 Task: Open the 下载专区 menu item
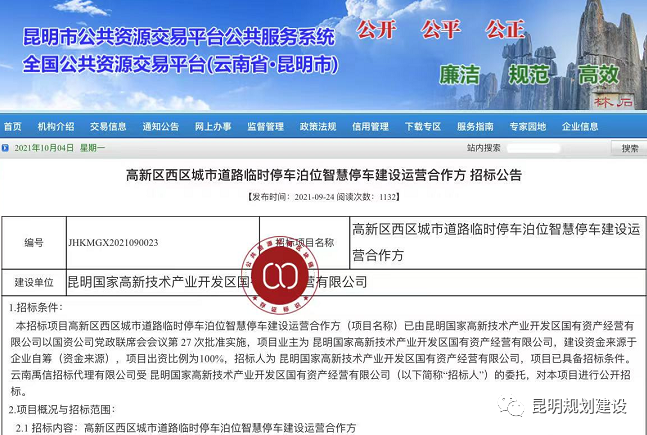point(423,127)
